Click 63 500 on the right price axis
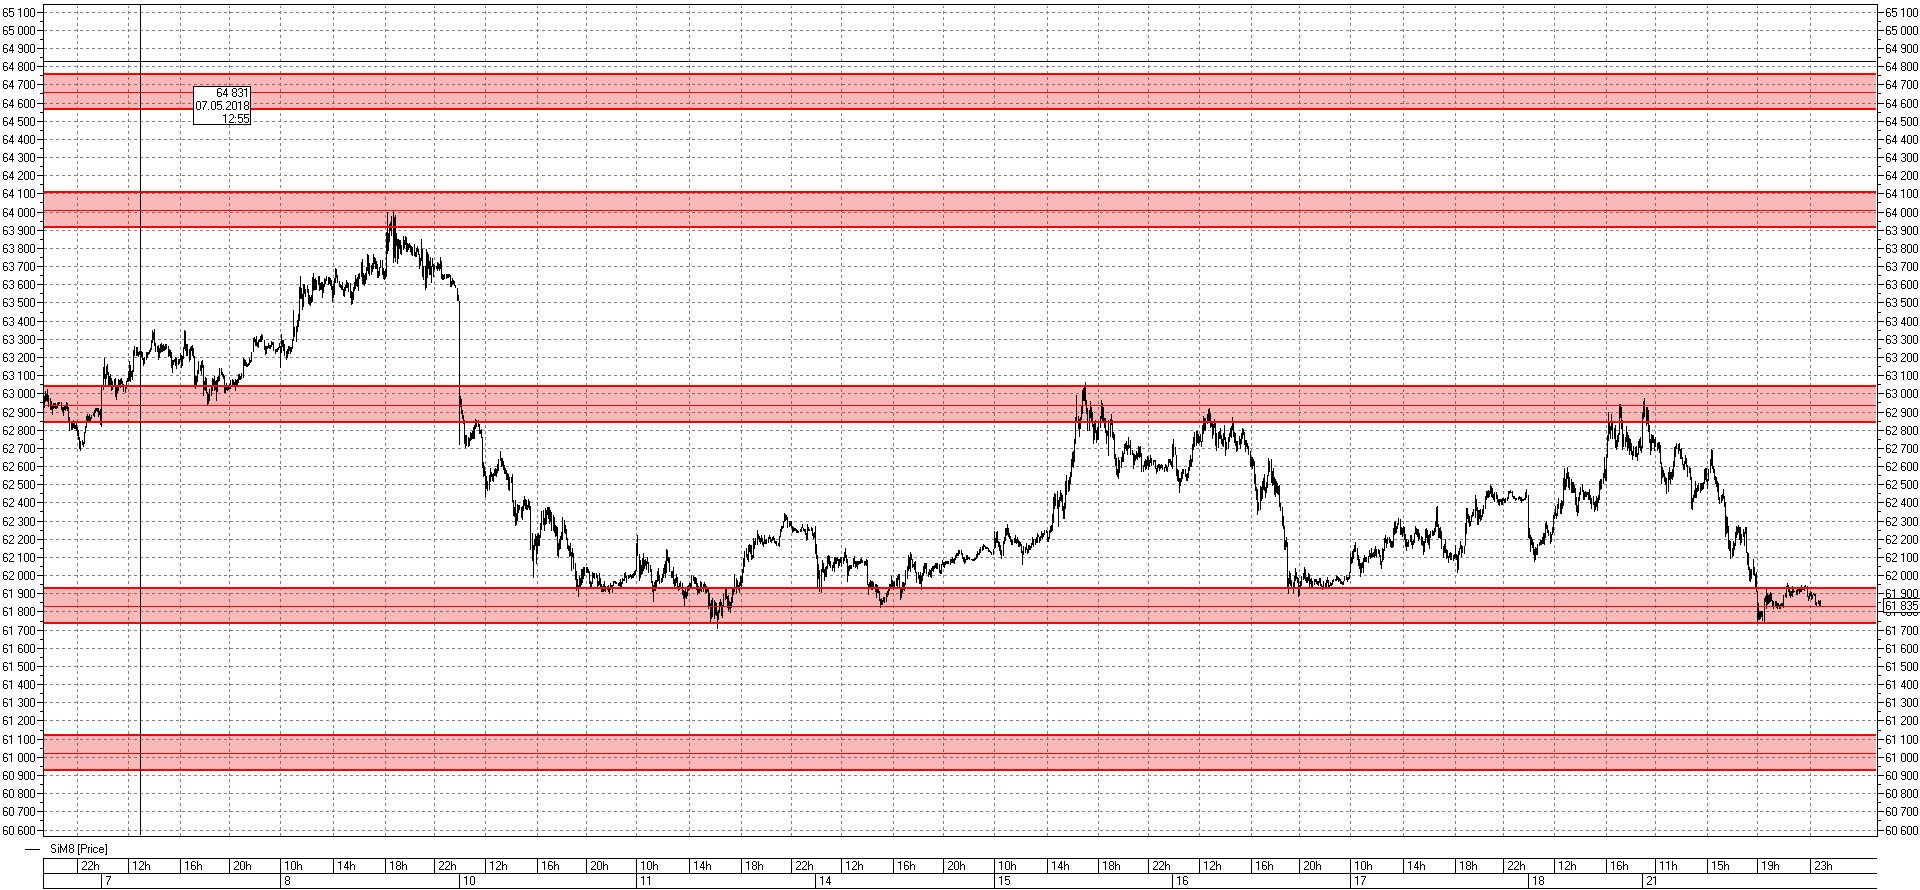The image size is (1920, 890). tap(1901, 303)
